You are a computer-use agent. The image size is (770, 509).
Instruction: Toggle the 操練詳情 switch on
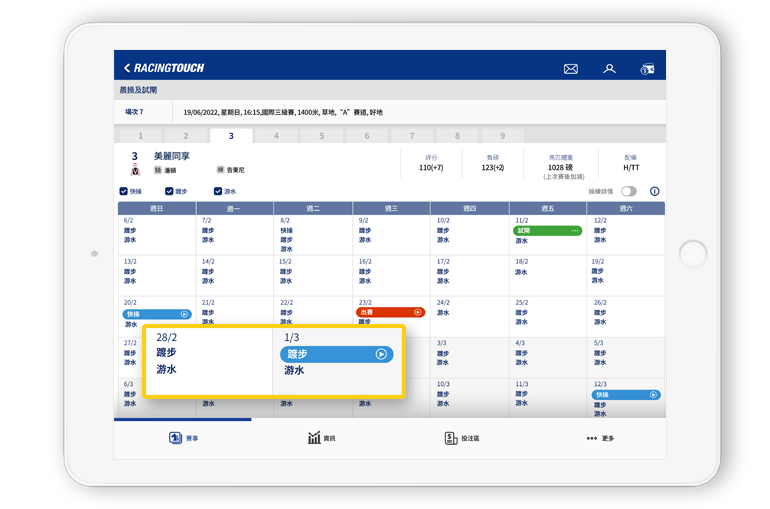(629, 191)
